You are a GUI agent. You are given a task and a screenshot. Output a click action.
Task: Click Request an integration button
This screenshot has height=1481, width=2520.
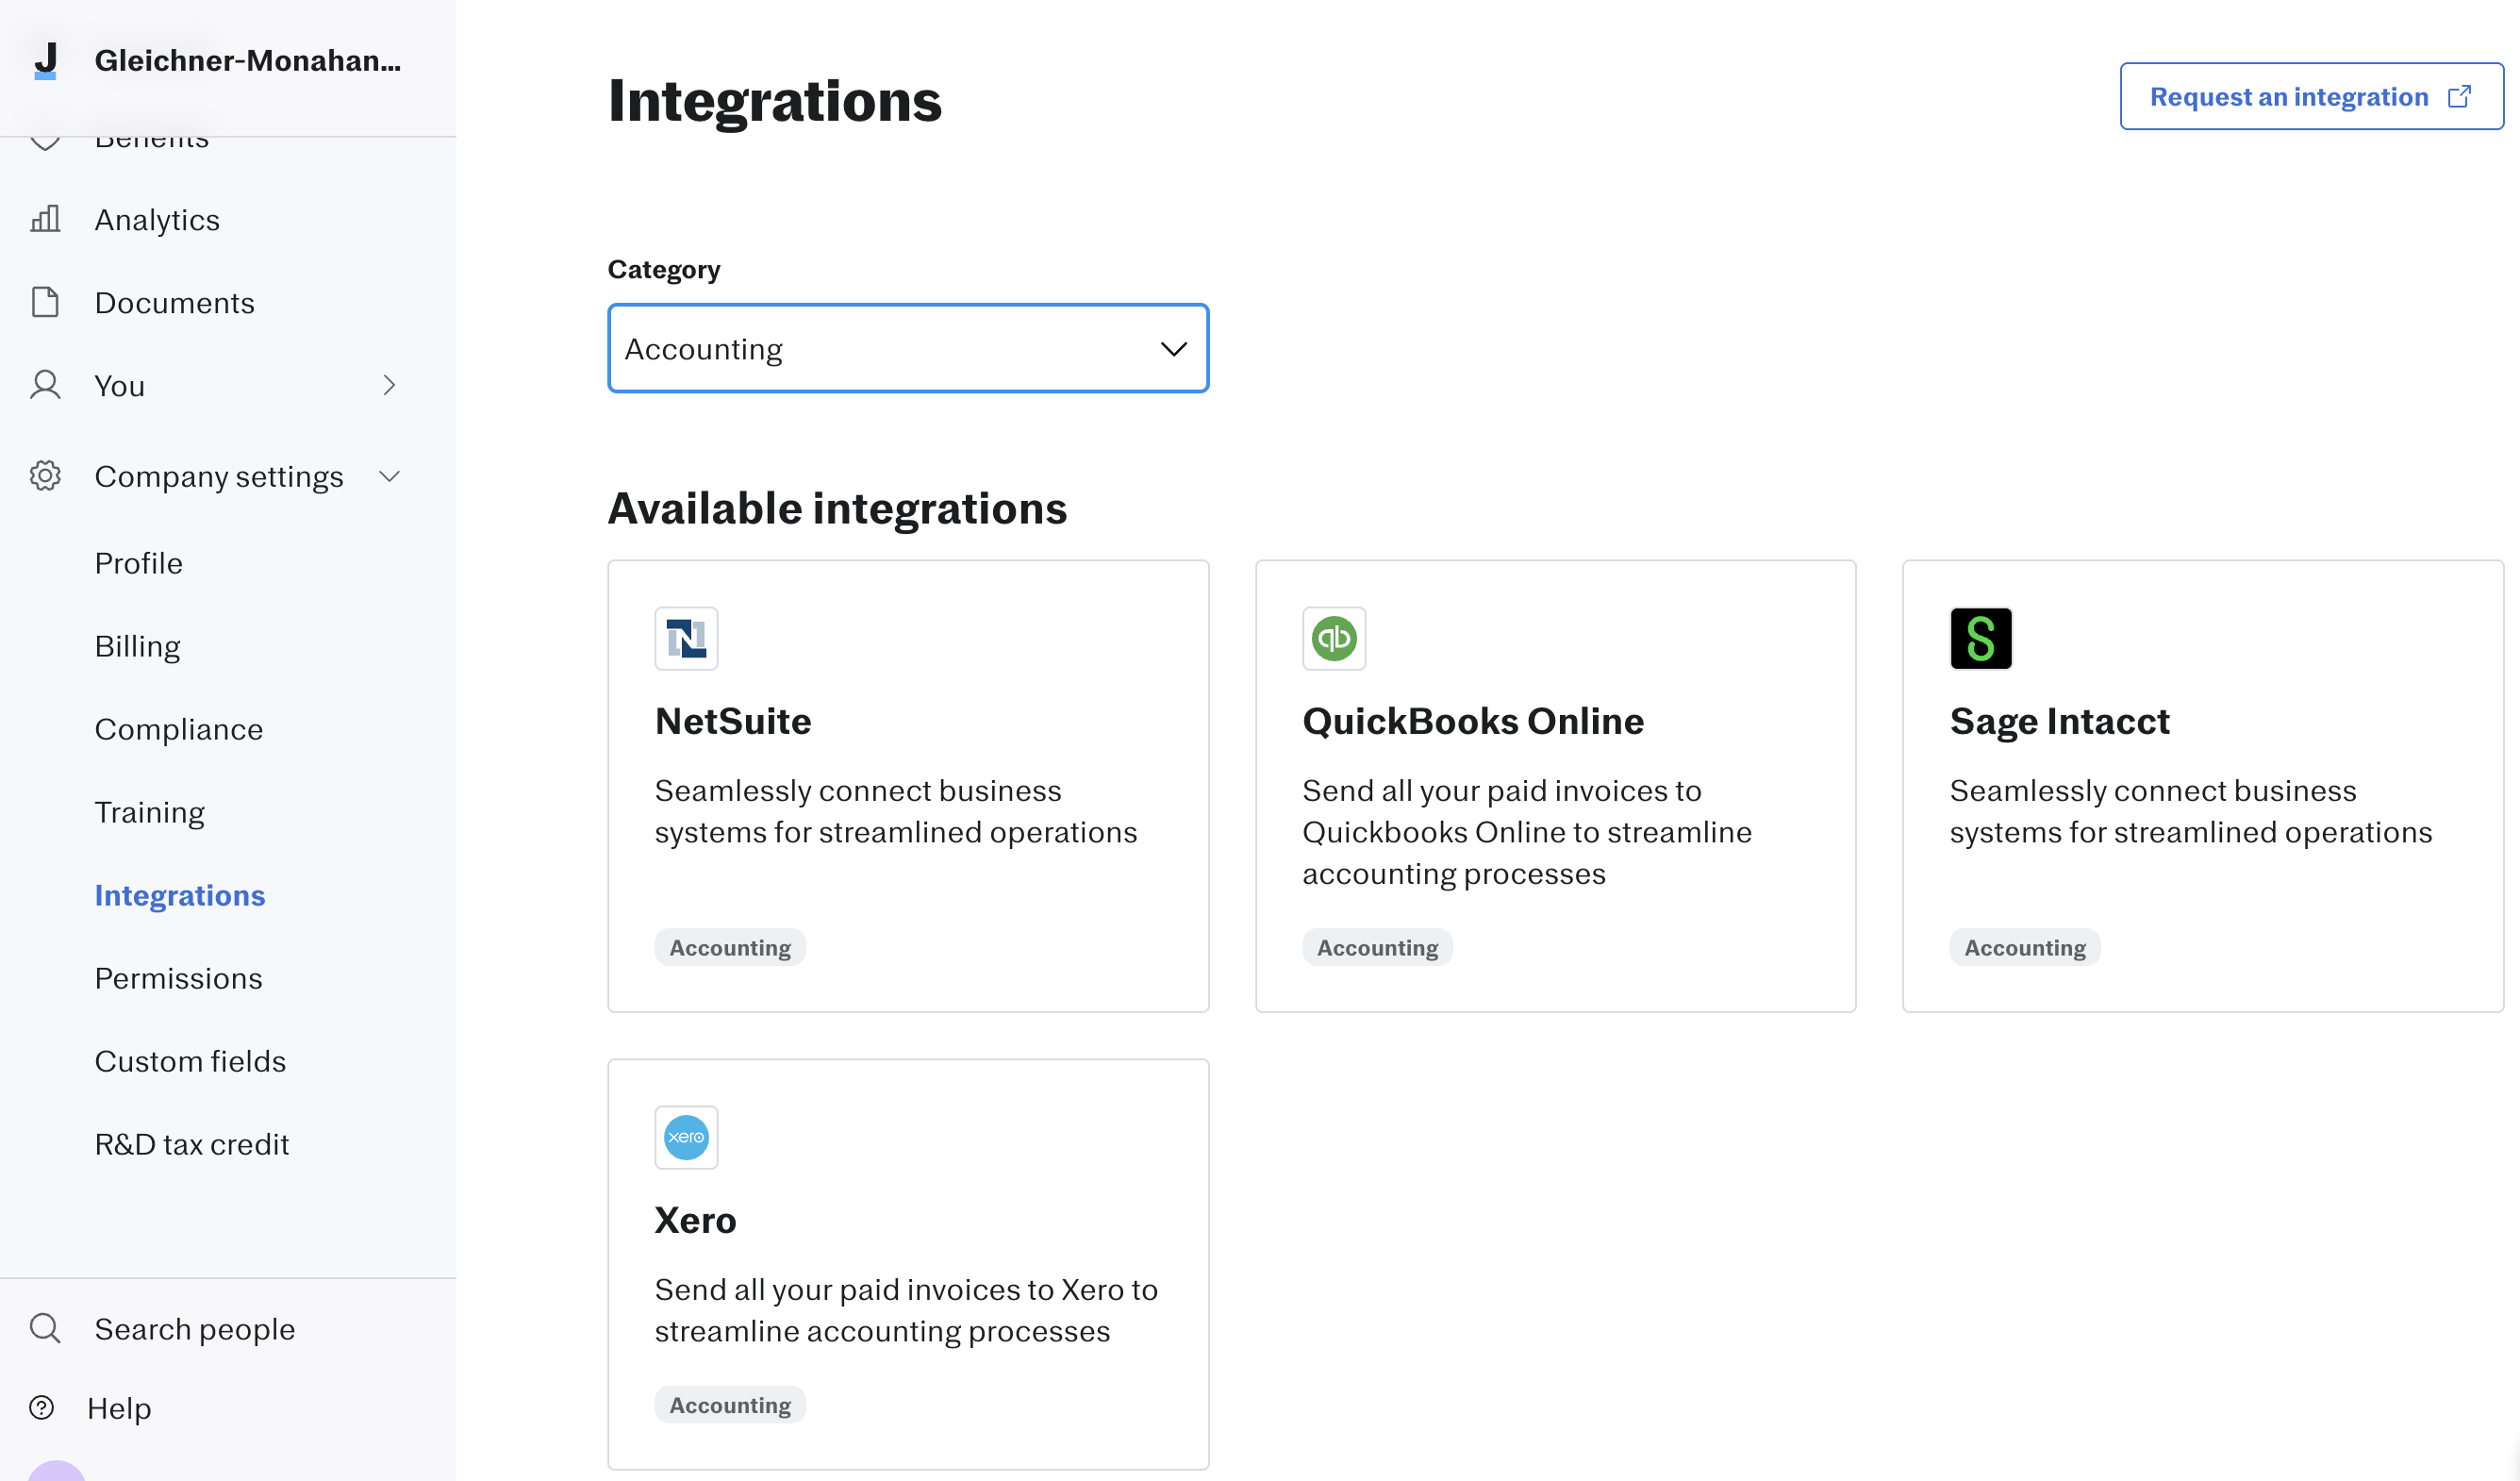(2311, 96)
